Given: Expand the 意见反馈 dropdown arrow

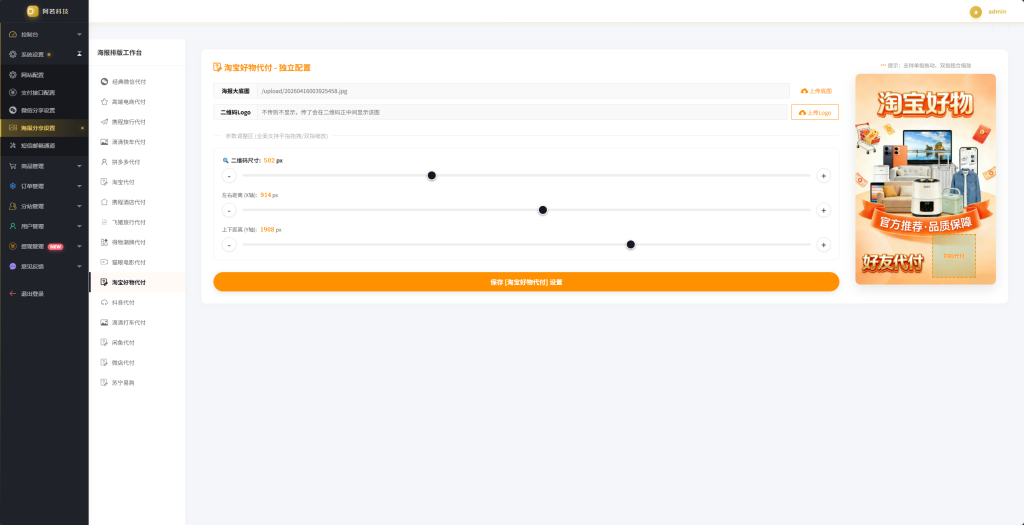Looking at the screenshot, I should tap(79, 266).
